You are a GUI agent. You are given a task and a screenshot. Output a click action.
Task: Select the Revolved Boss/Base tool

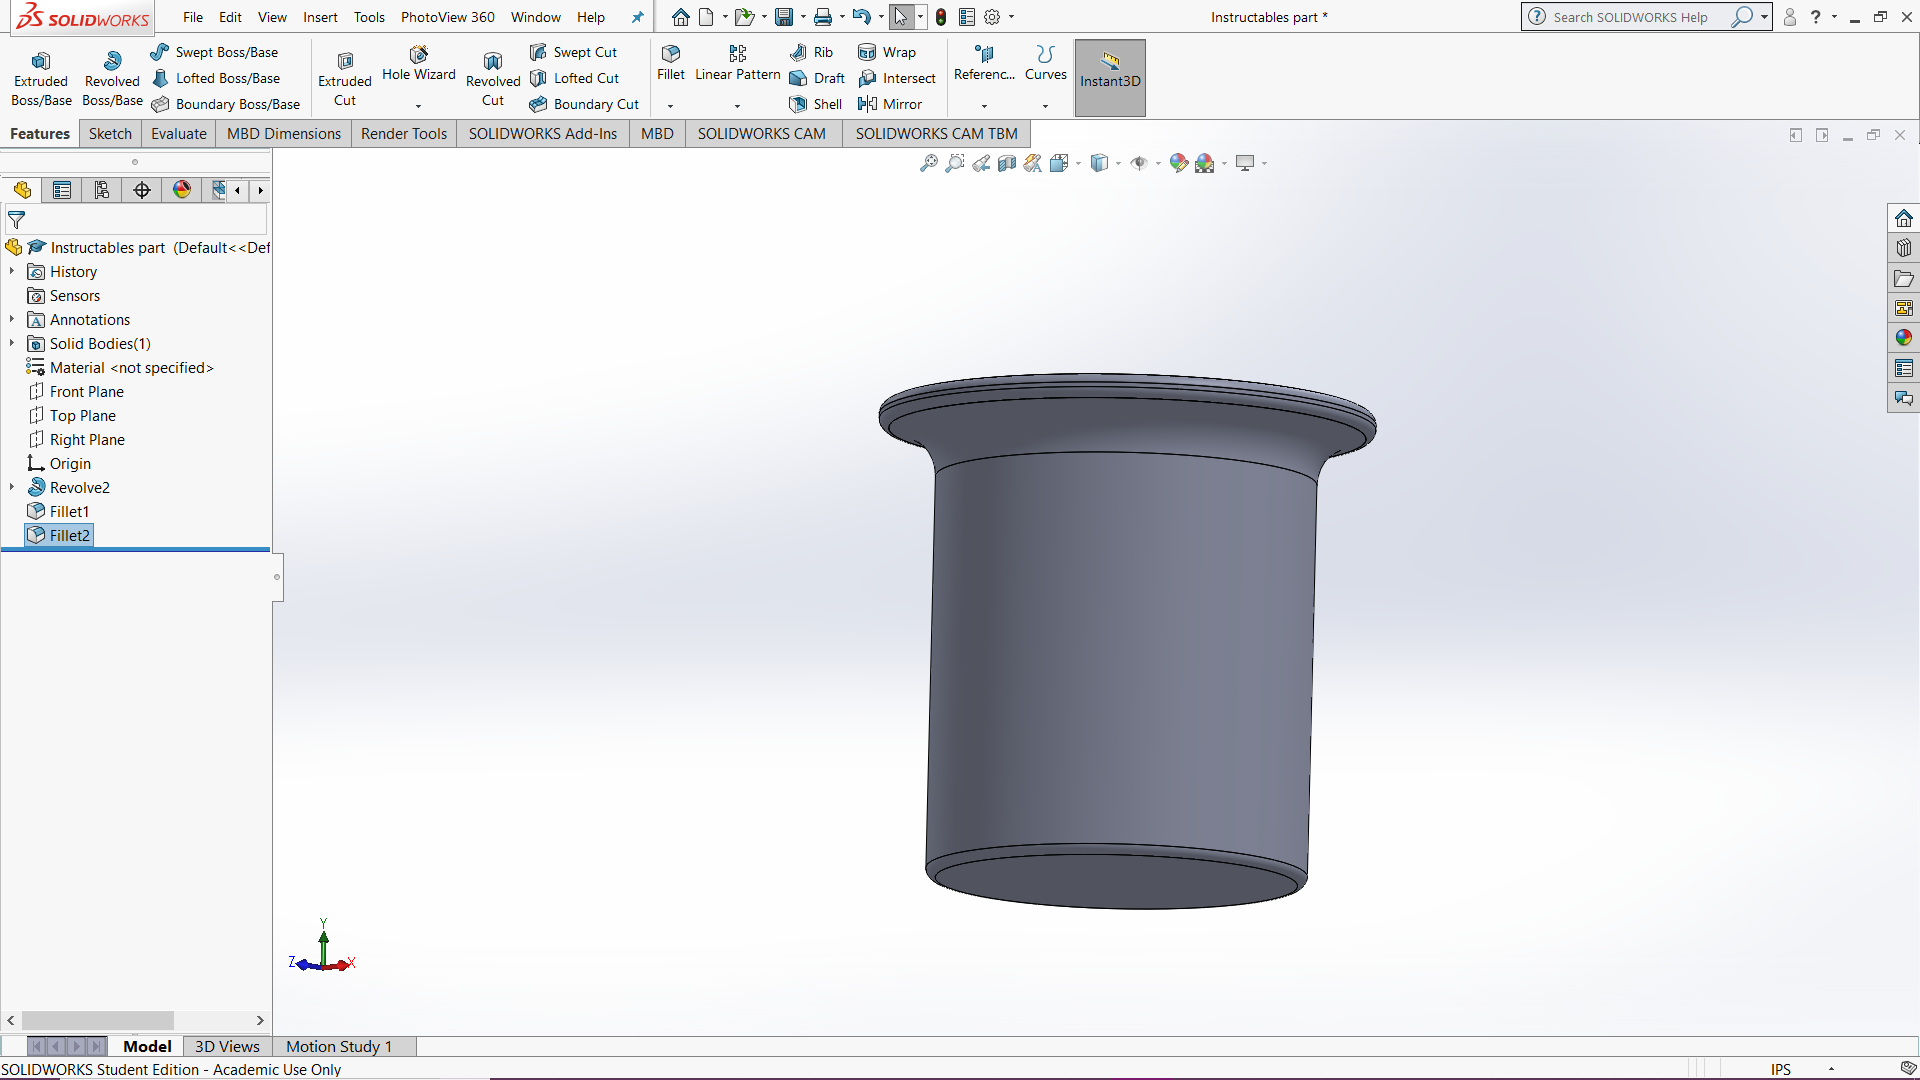click(x=112, y=78)
